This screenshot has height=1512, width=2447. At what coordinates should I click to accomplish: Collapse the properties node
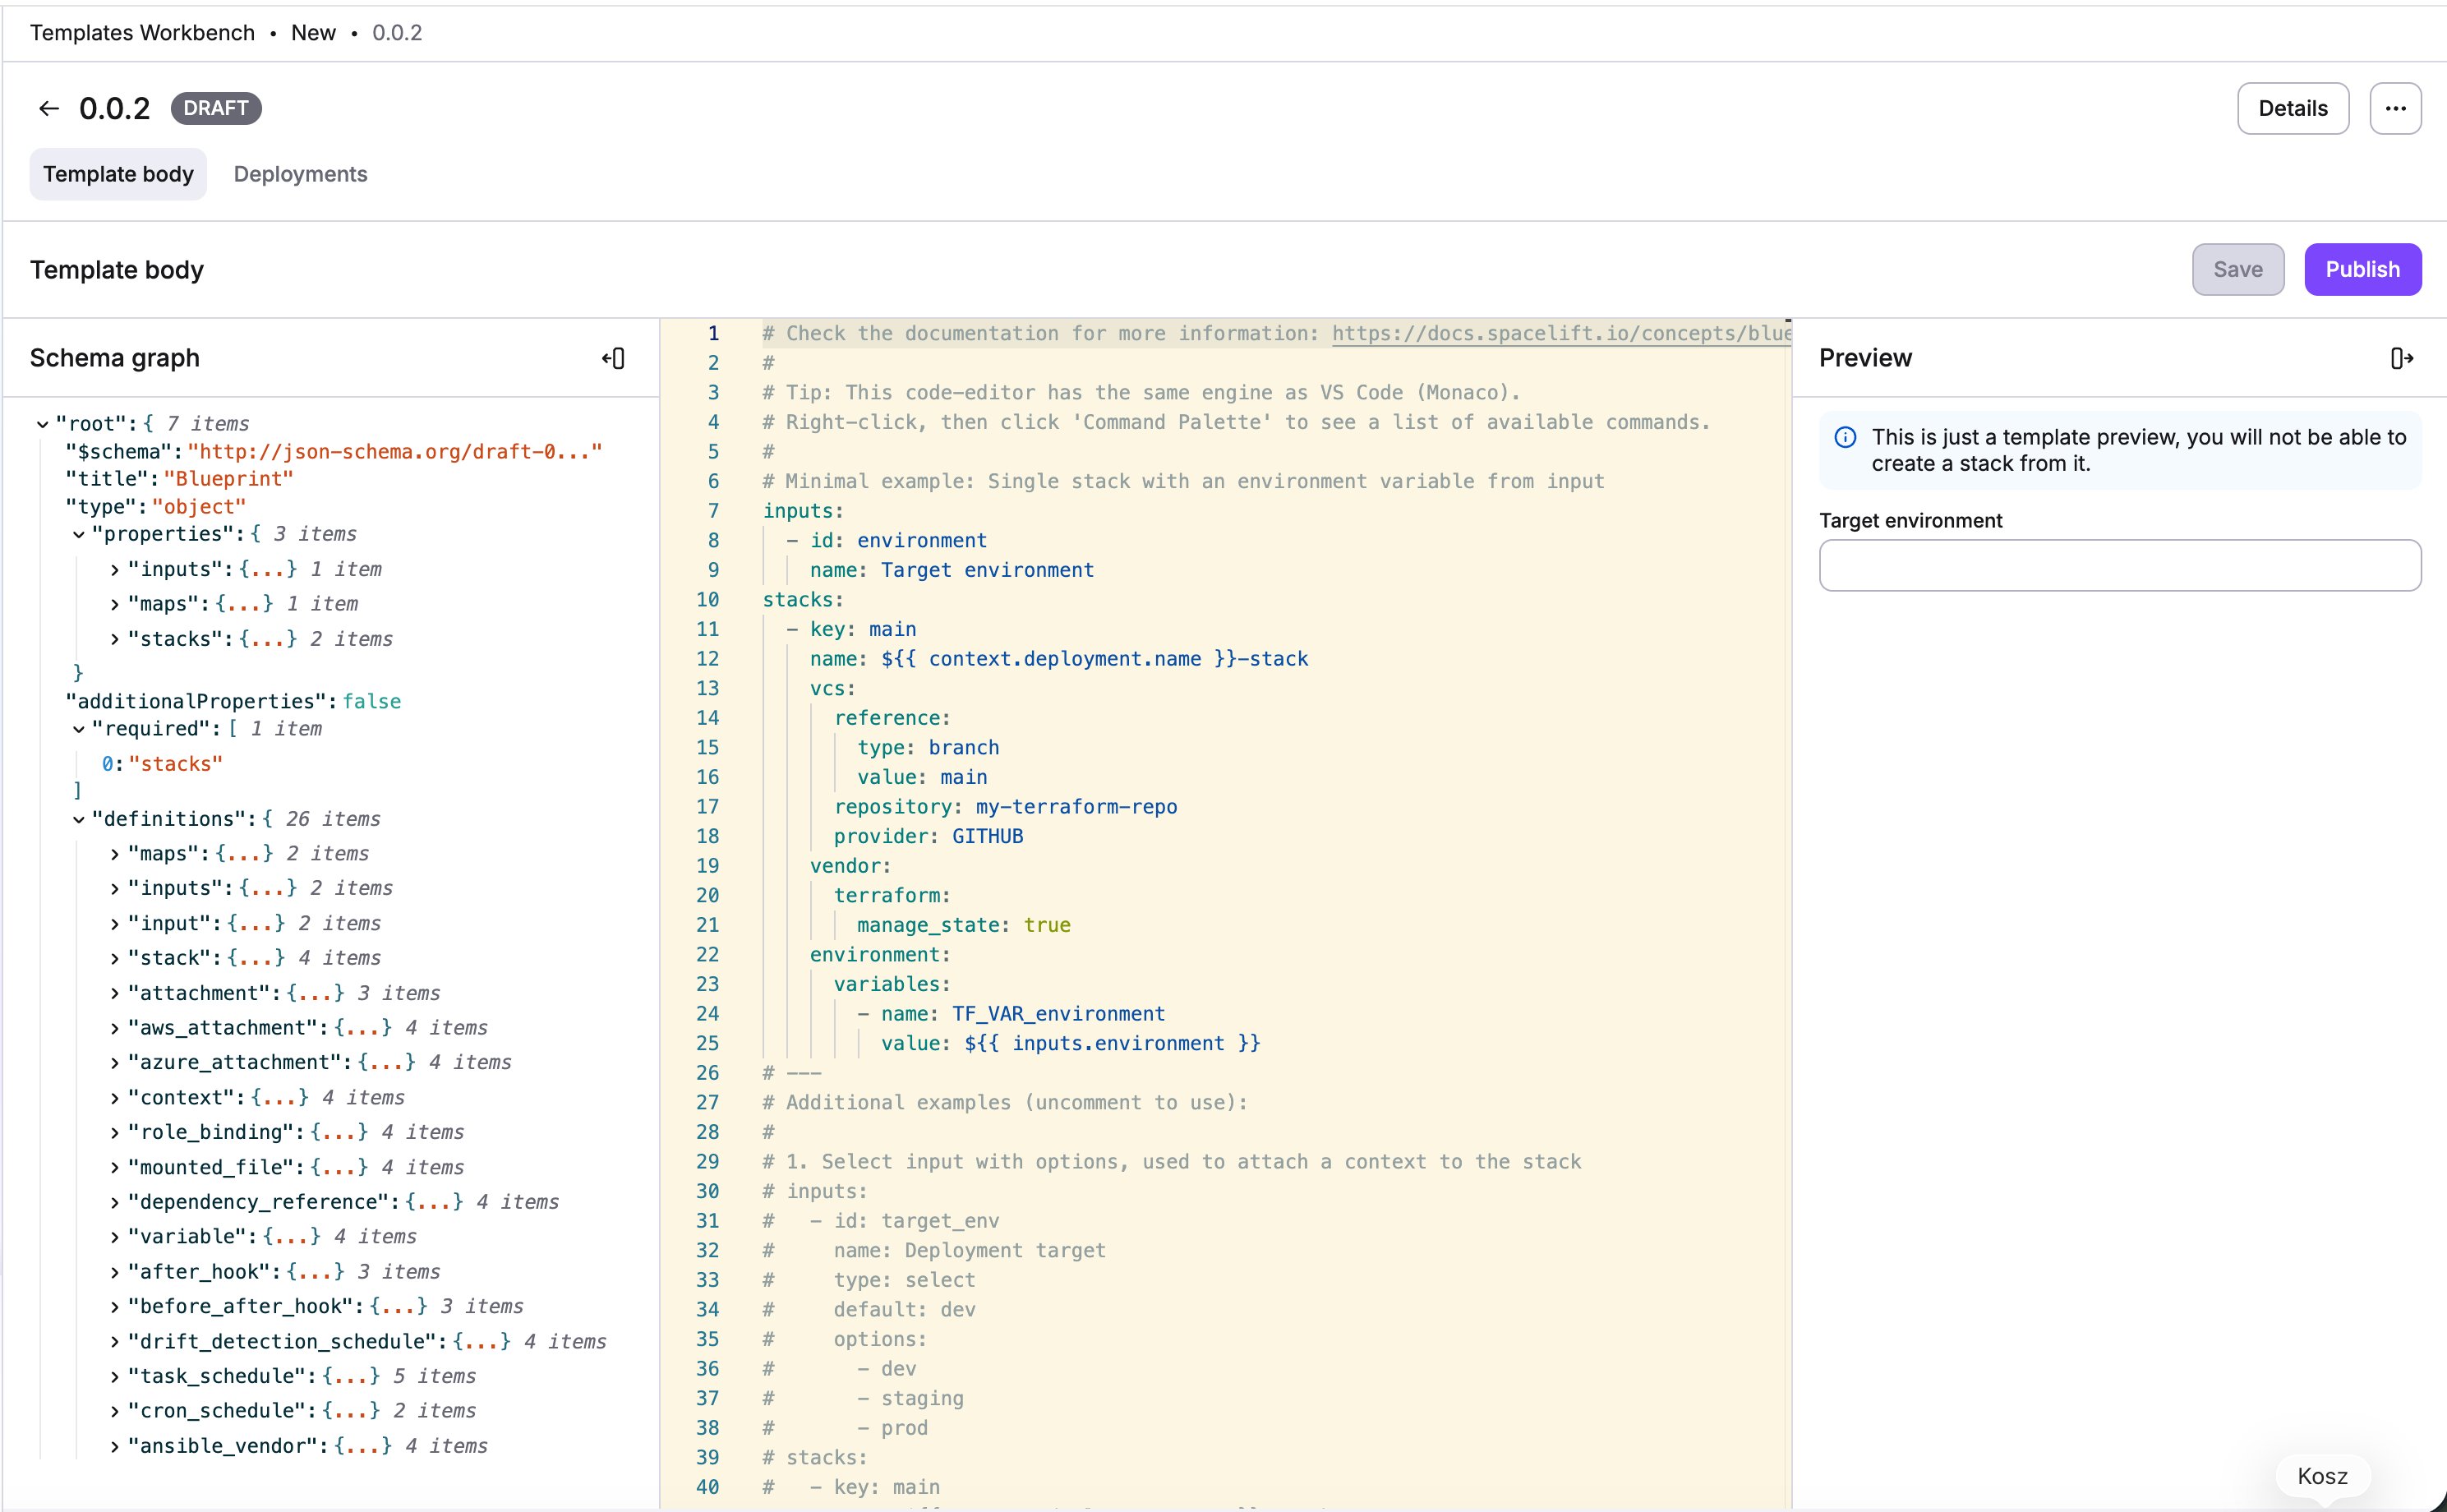point(79,534)
